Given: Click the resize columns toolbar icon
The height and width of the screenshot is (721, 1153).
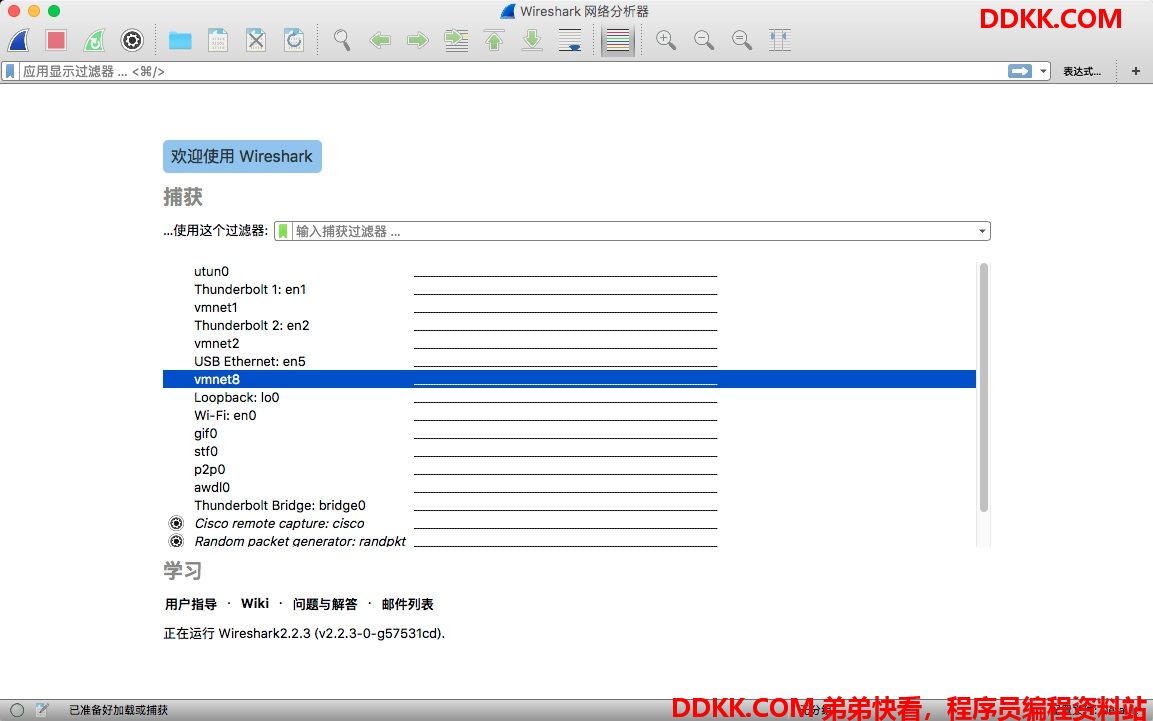Looking at the screenshot, I should (780, 40).
